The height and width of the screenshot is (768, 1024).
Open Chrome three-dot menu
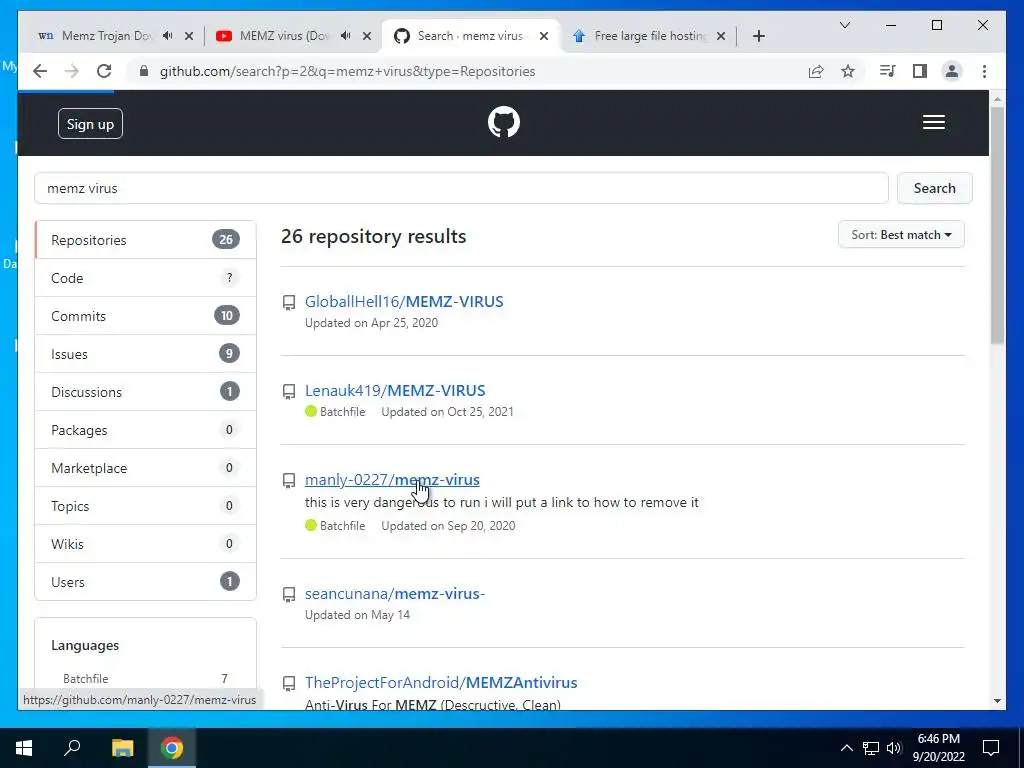pos(984,71)
